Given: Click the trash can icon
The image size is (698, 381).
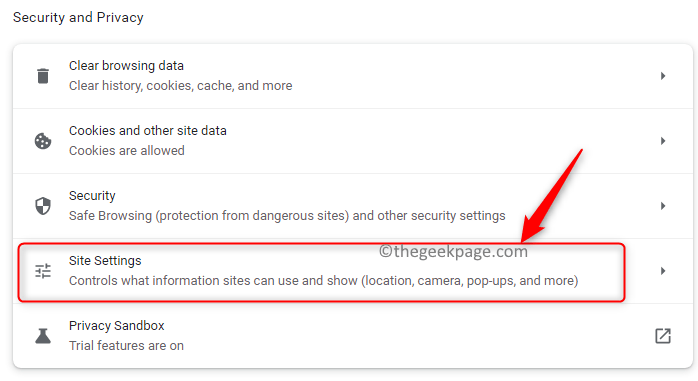Looking at the screenshot, I should click(43, 76).
